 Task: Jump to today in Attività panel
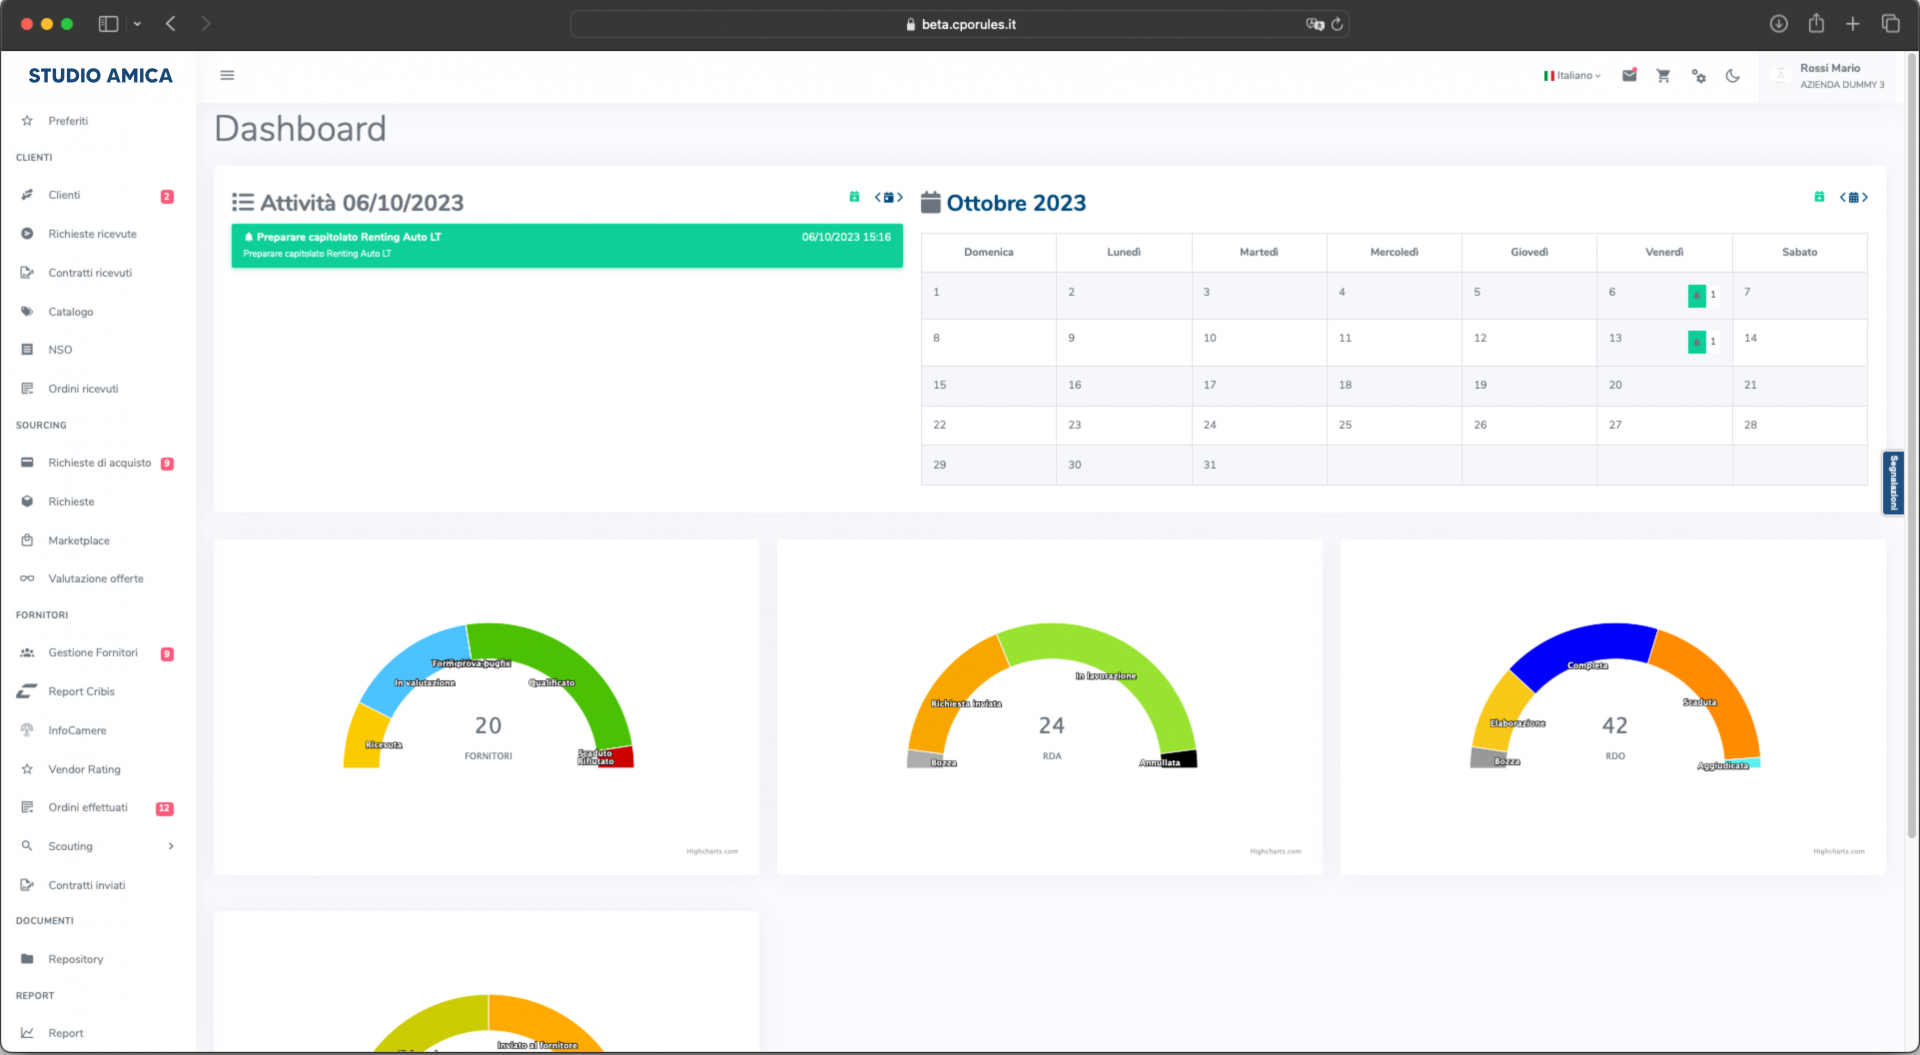[x=888, y=197]
